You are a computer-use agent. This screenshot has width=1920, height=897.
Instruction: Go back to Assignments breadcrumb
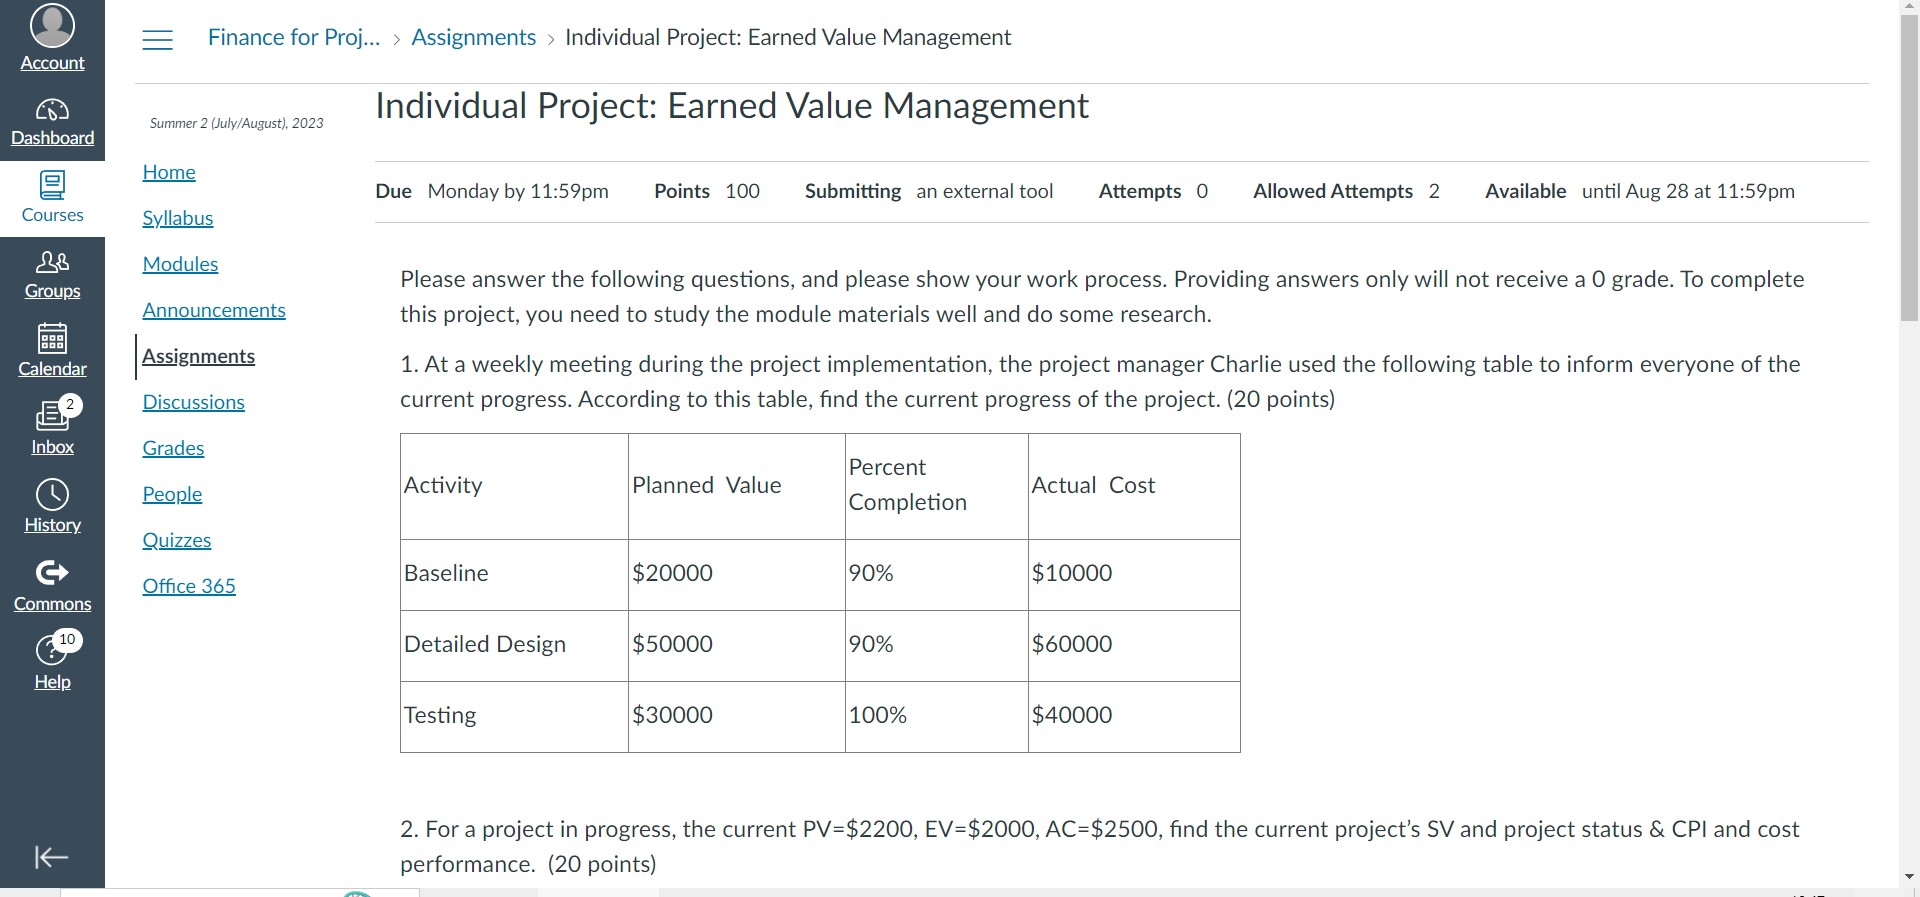click(473, 37)
